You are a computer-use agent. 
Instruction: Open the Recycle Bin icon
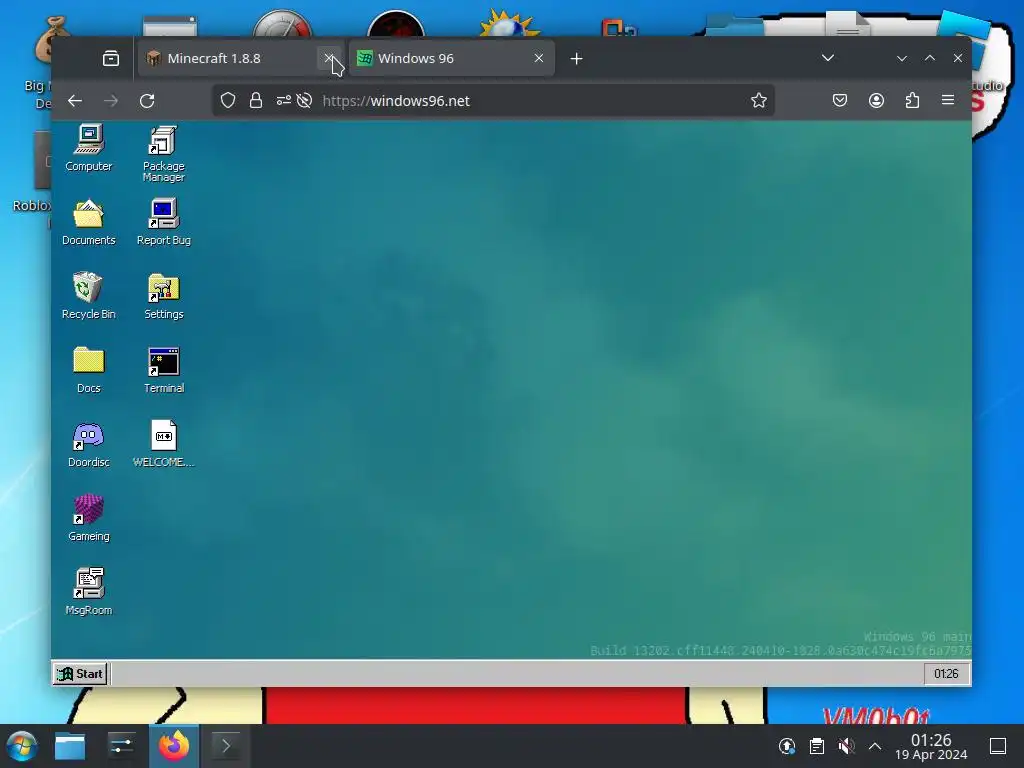click(89, 296)
